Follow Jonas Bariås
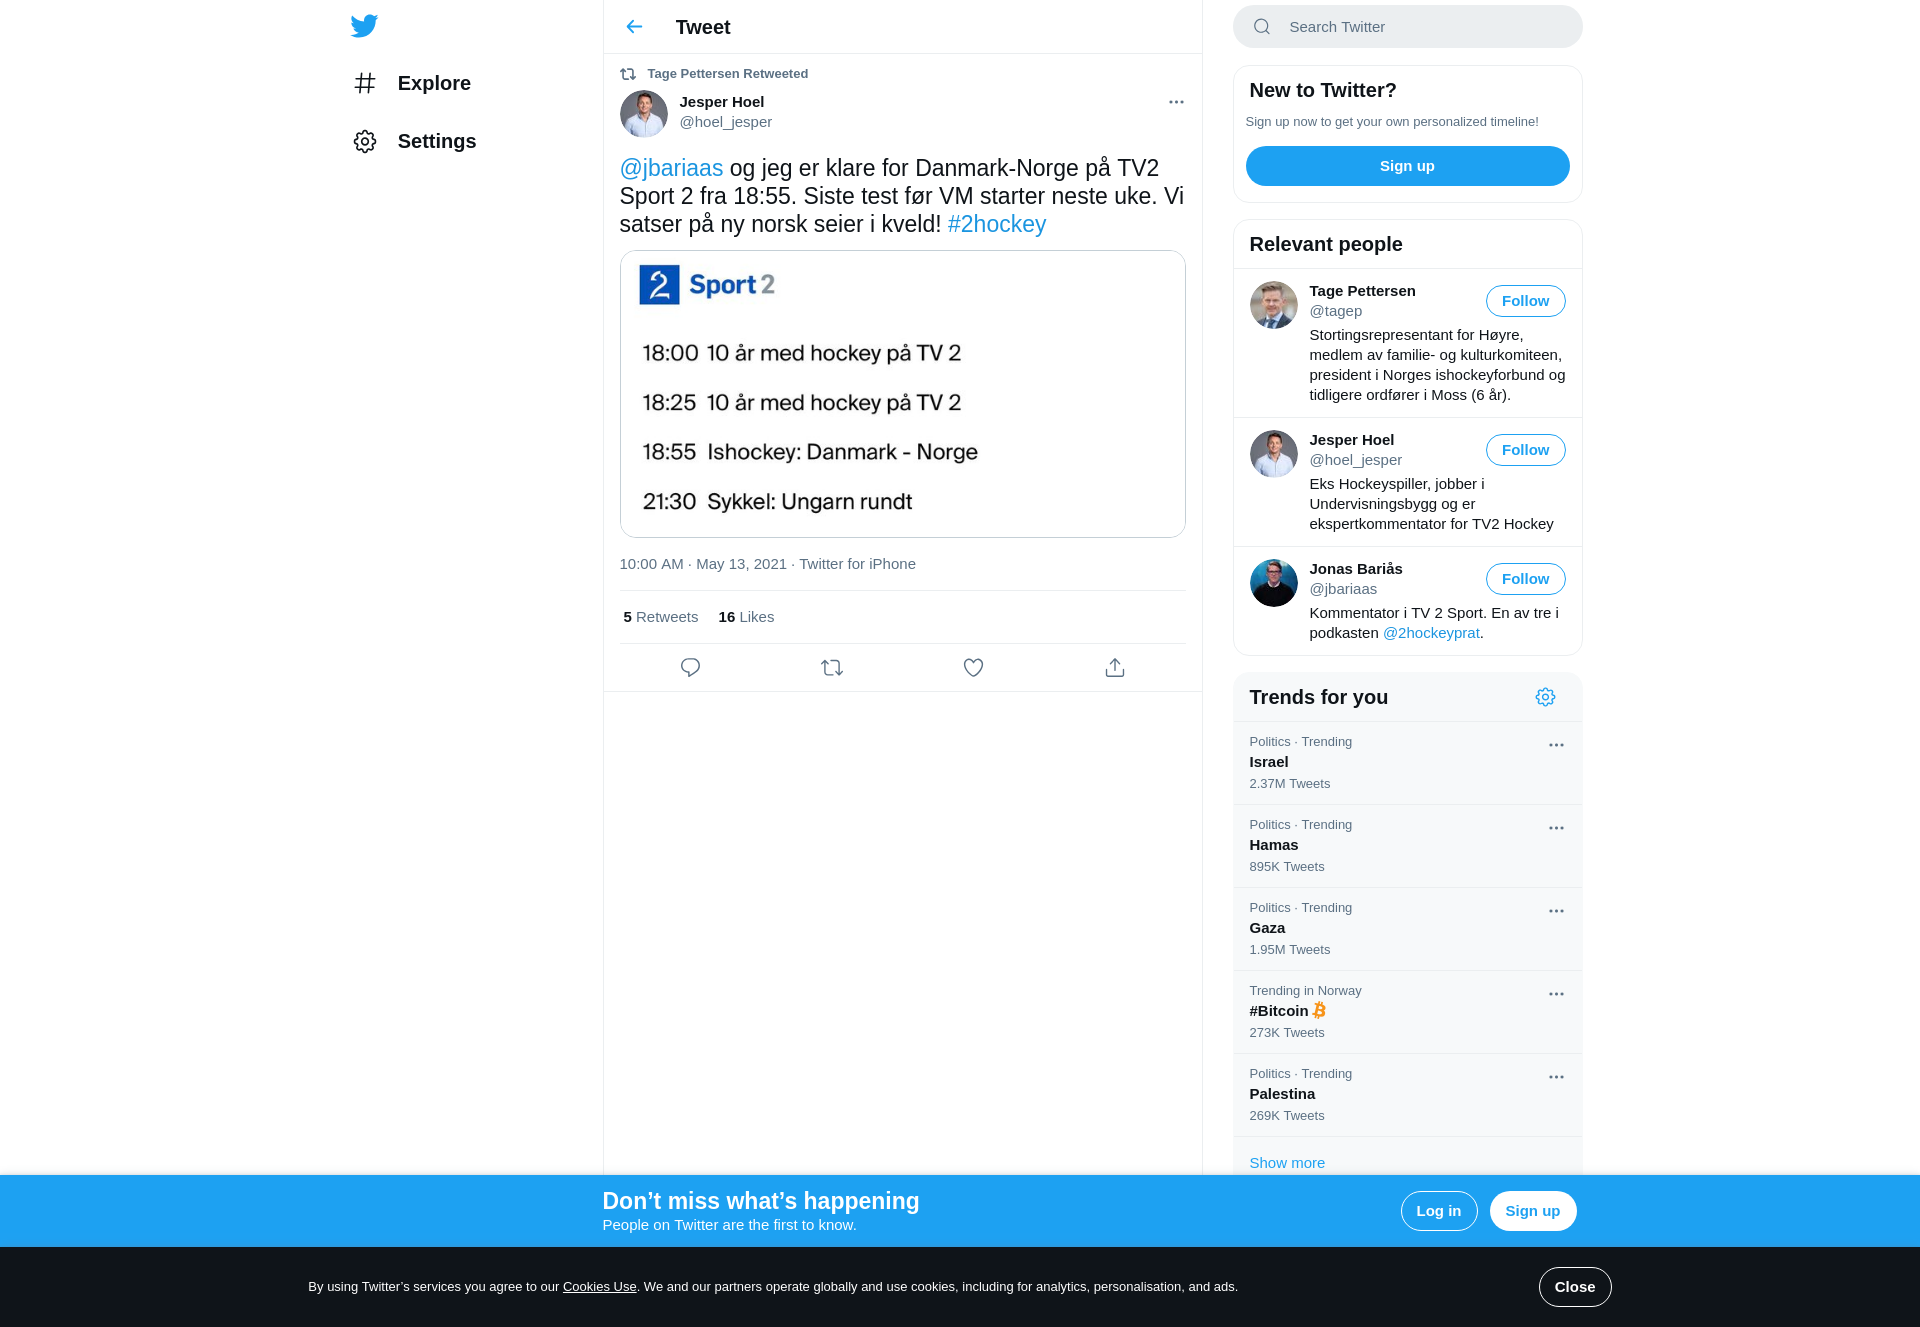Viewport: 1920px width, 1327px height. (x=1525, y=579)
